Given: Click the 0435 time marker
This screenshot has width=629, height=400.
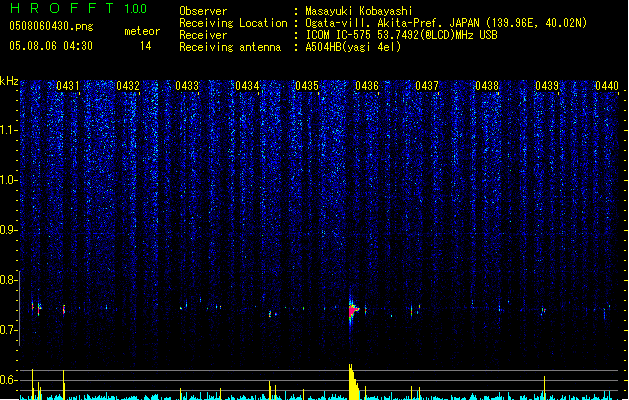Looking at the screenshot, I should pos(307,86).
